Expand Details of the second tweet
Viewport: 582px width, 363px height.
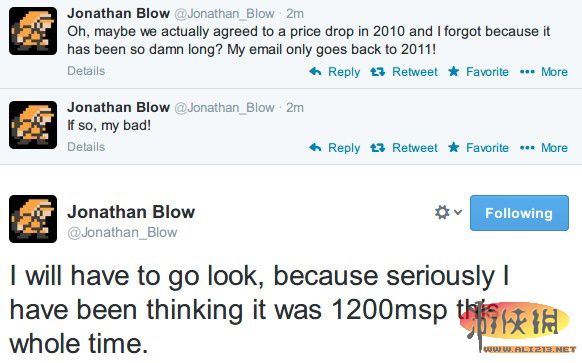[x=86, y=147]
